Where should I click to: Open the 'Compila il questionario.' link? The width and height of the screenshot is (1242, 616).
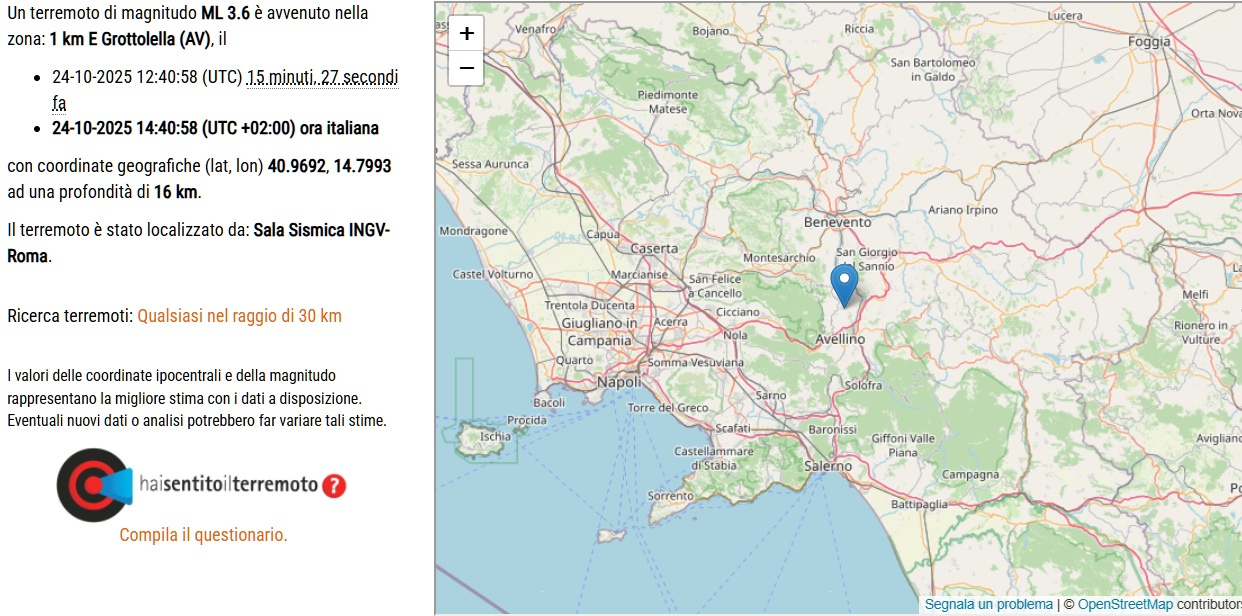pos(203,535)
